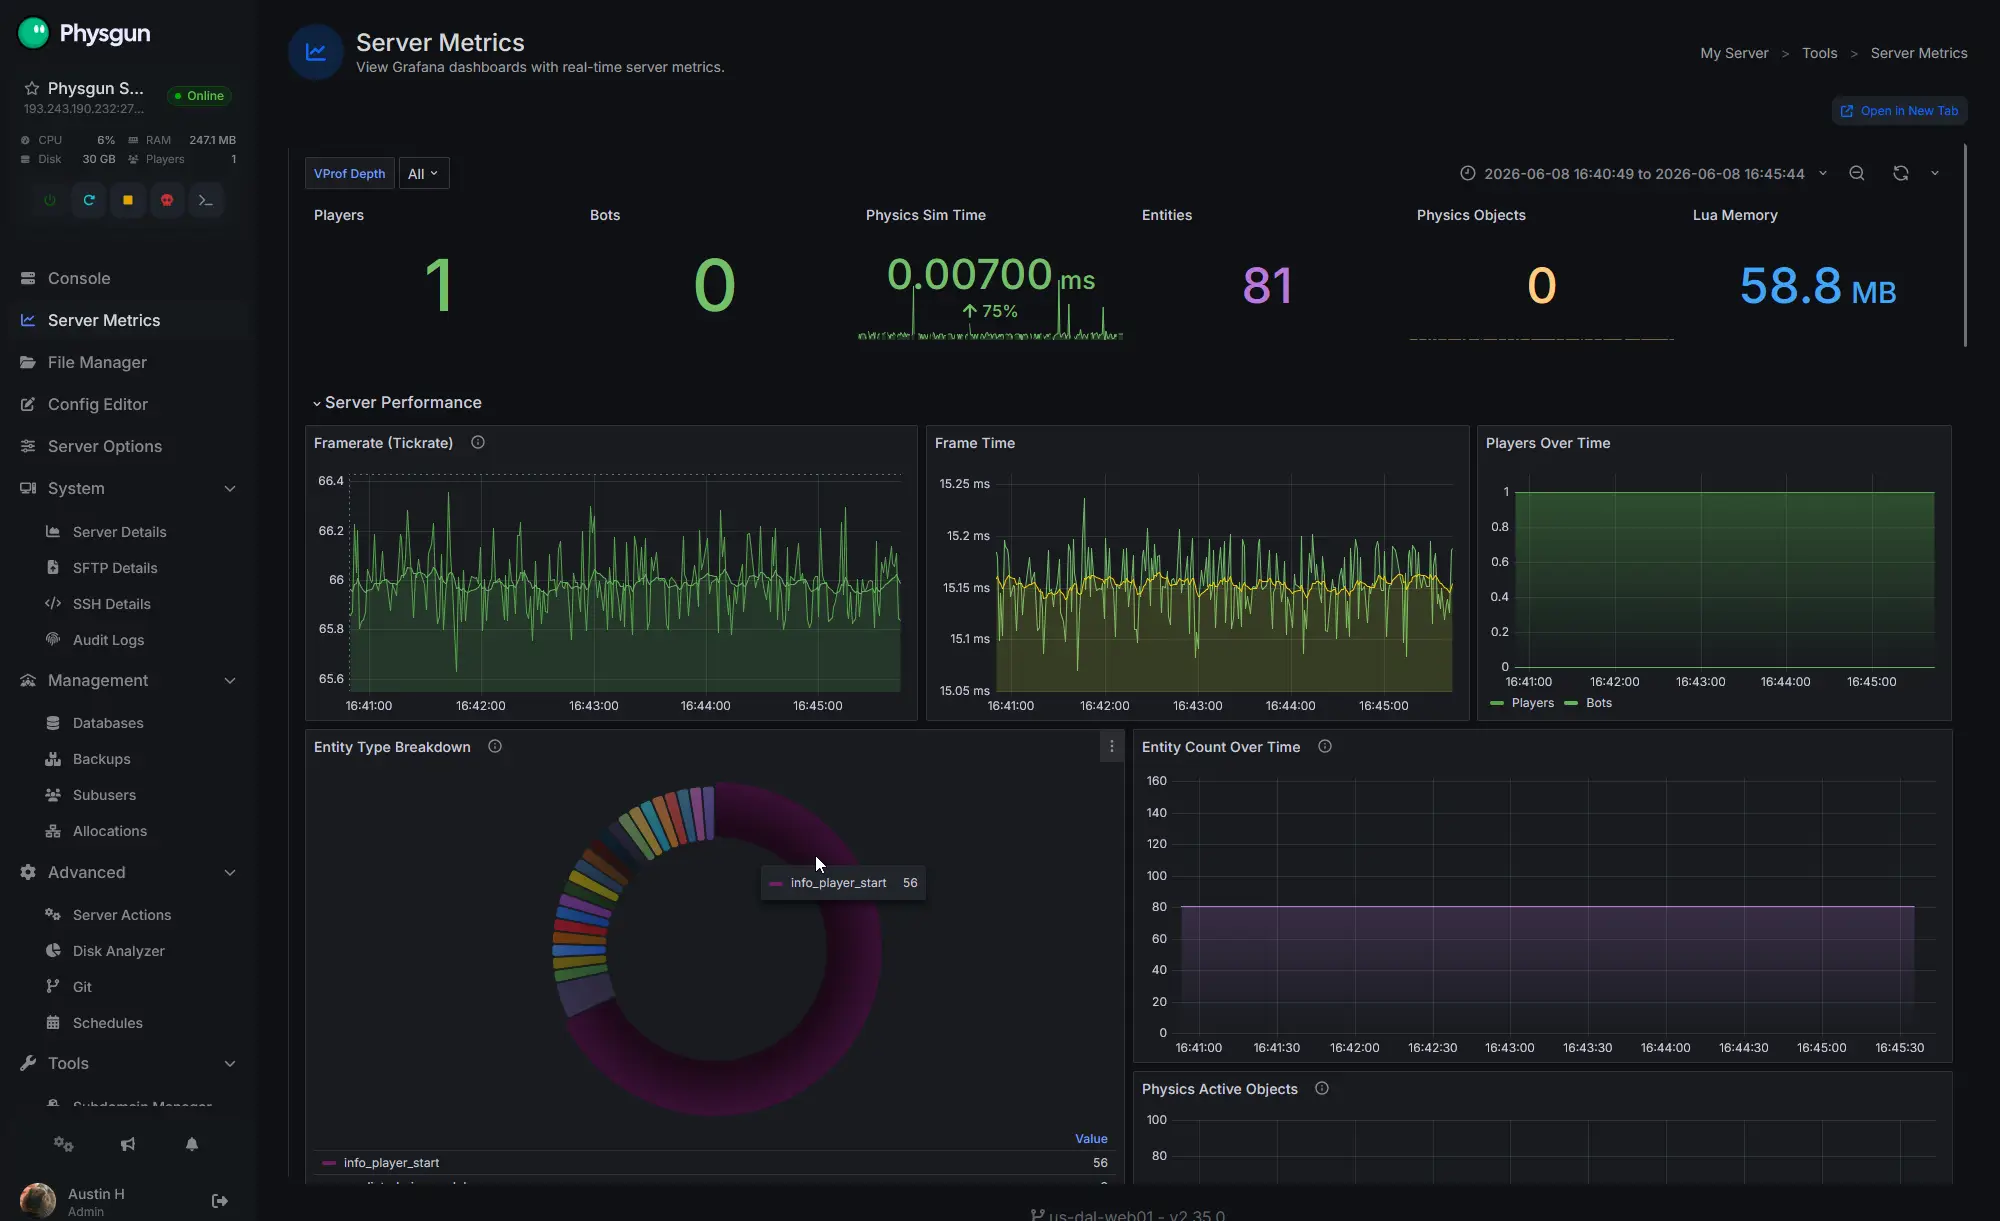The width and height of the screenshot is (2000, 1221).
Task: Open SFTP Details in the sidebar
Action: click(115, 567)
